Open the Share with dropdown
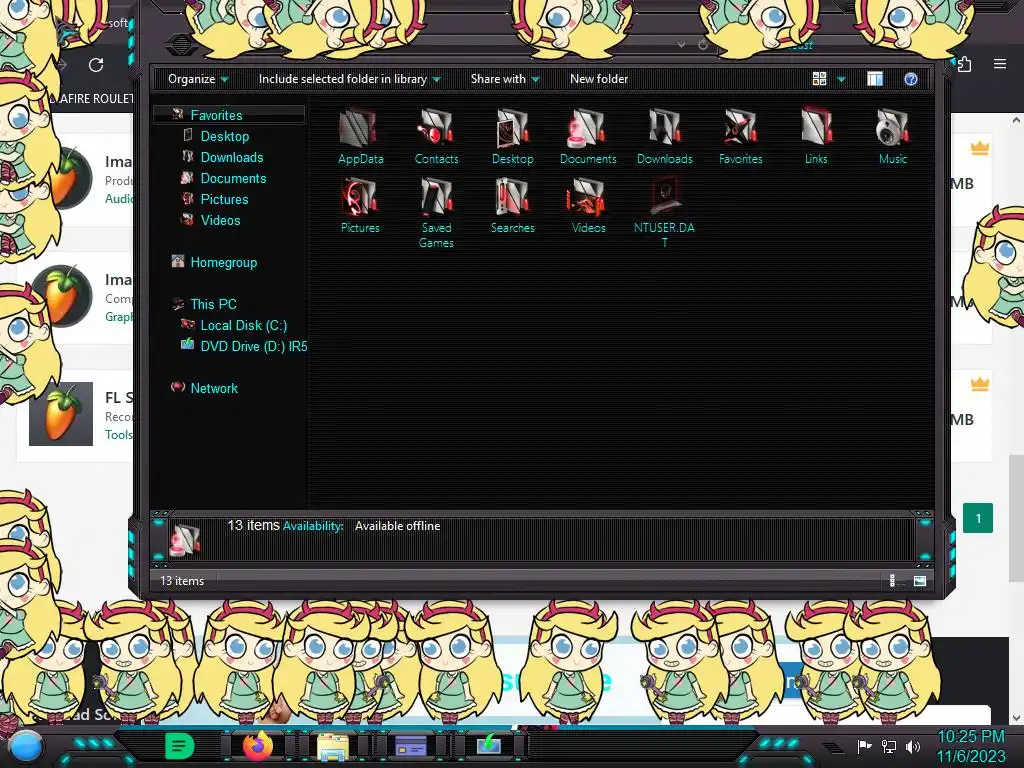This screenshot has height=768, width=1024. pos(505,79)
